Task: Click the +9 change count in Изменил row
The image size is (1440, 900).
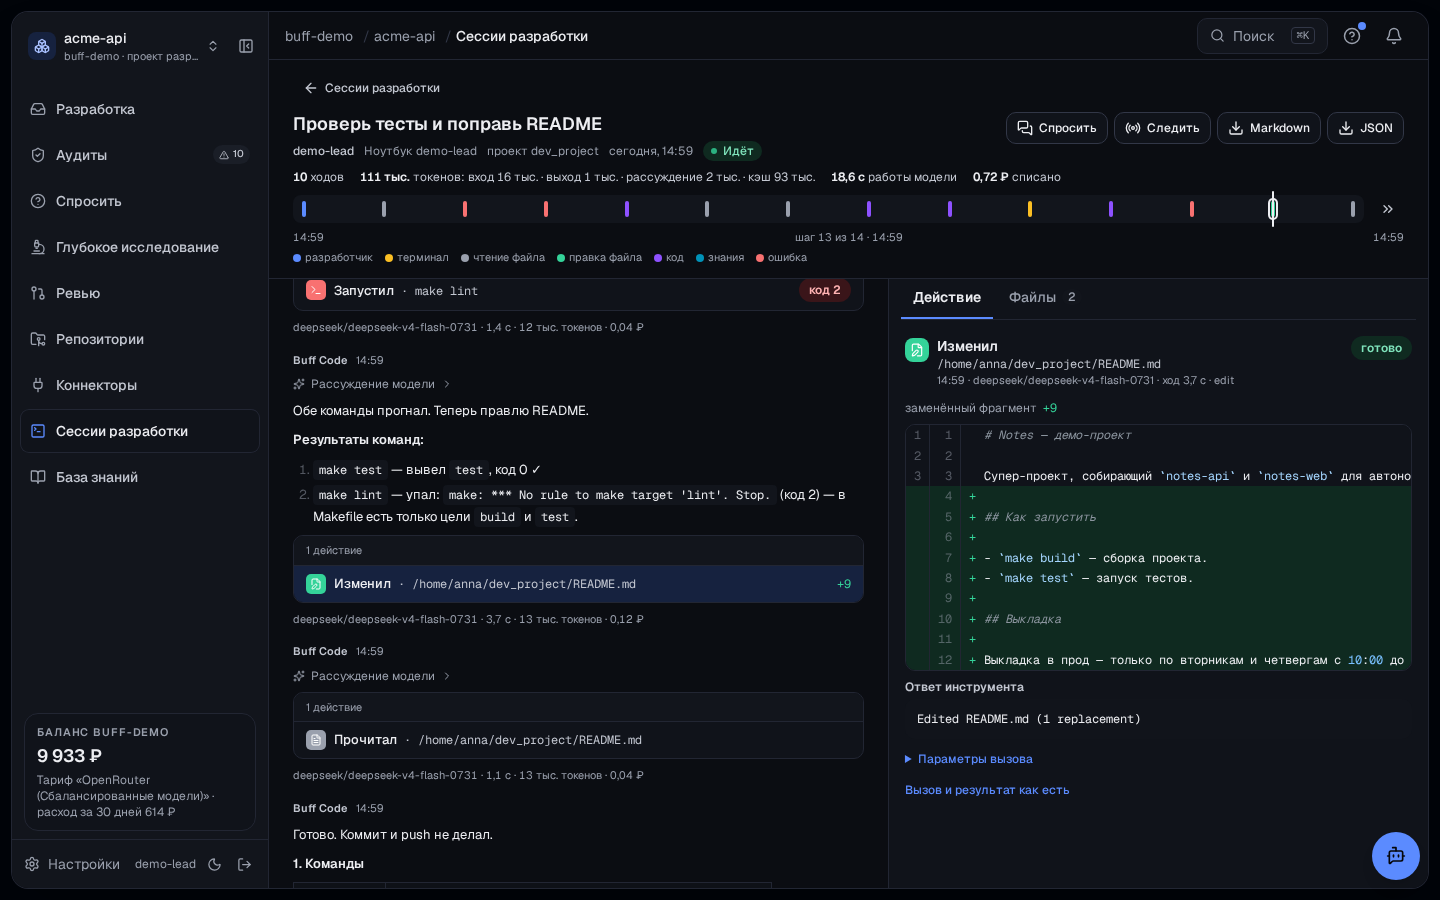Action: 844,584
